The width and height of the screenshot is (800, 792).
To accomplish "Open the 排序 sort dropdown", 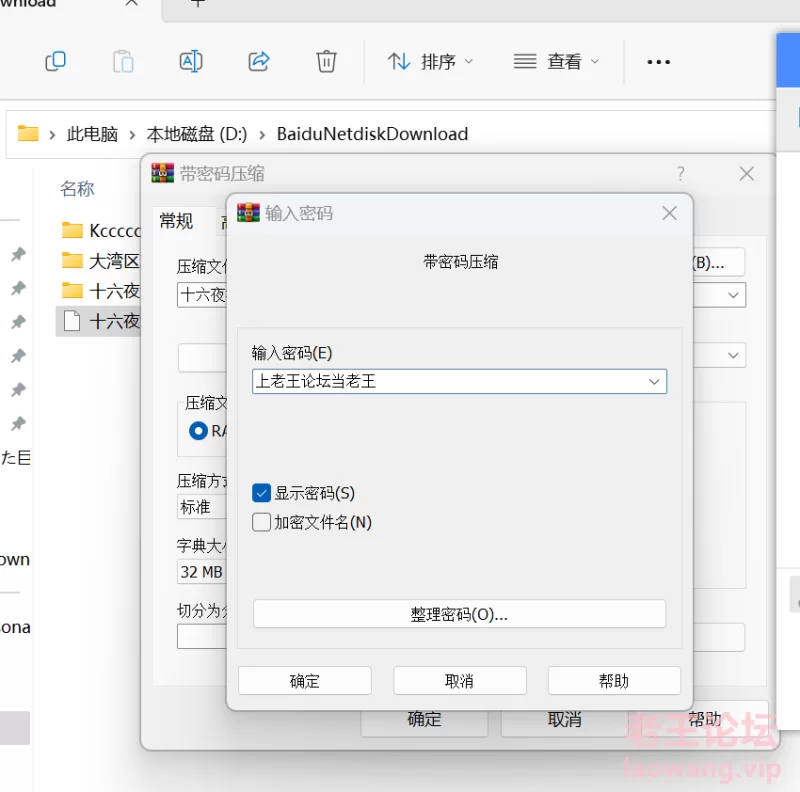I will click(431, 62).
